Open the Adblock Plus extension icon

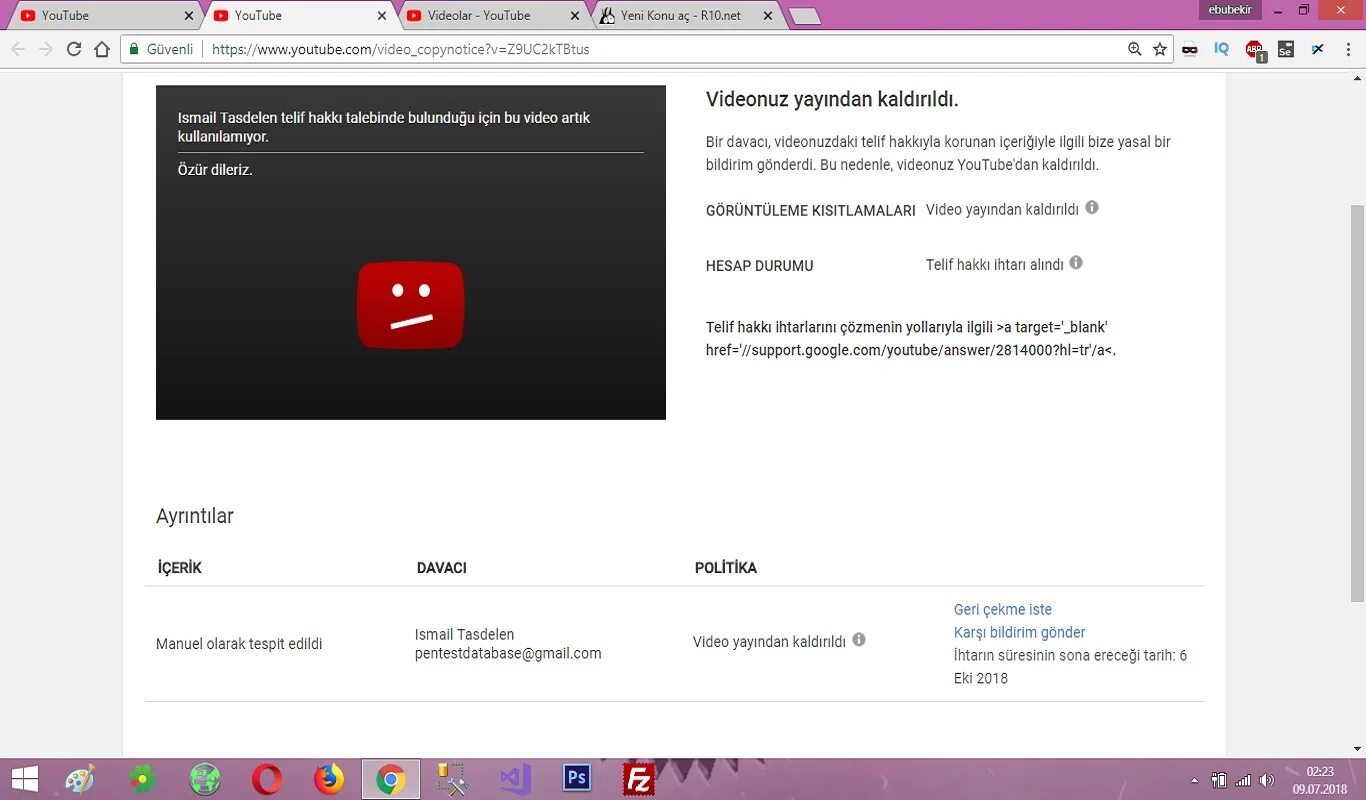click(1255, 50)
